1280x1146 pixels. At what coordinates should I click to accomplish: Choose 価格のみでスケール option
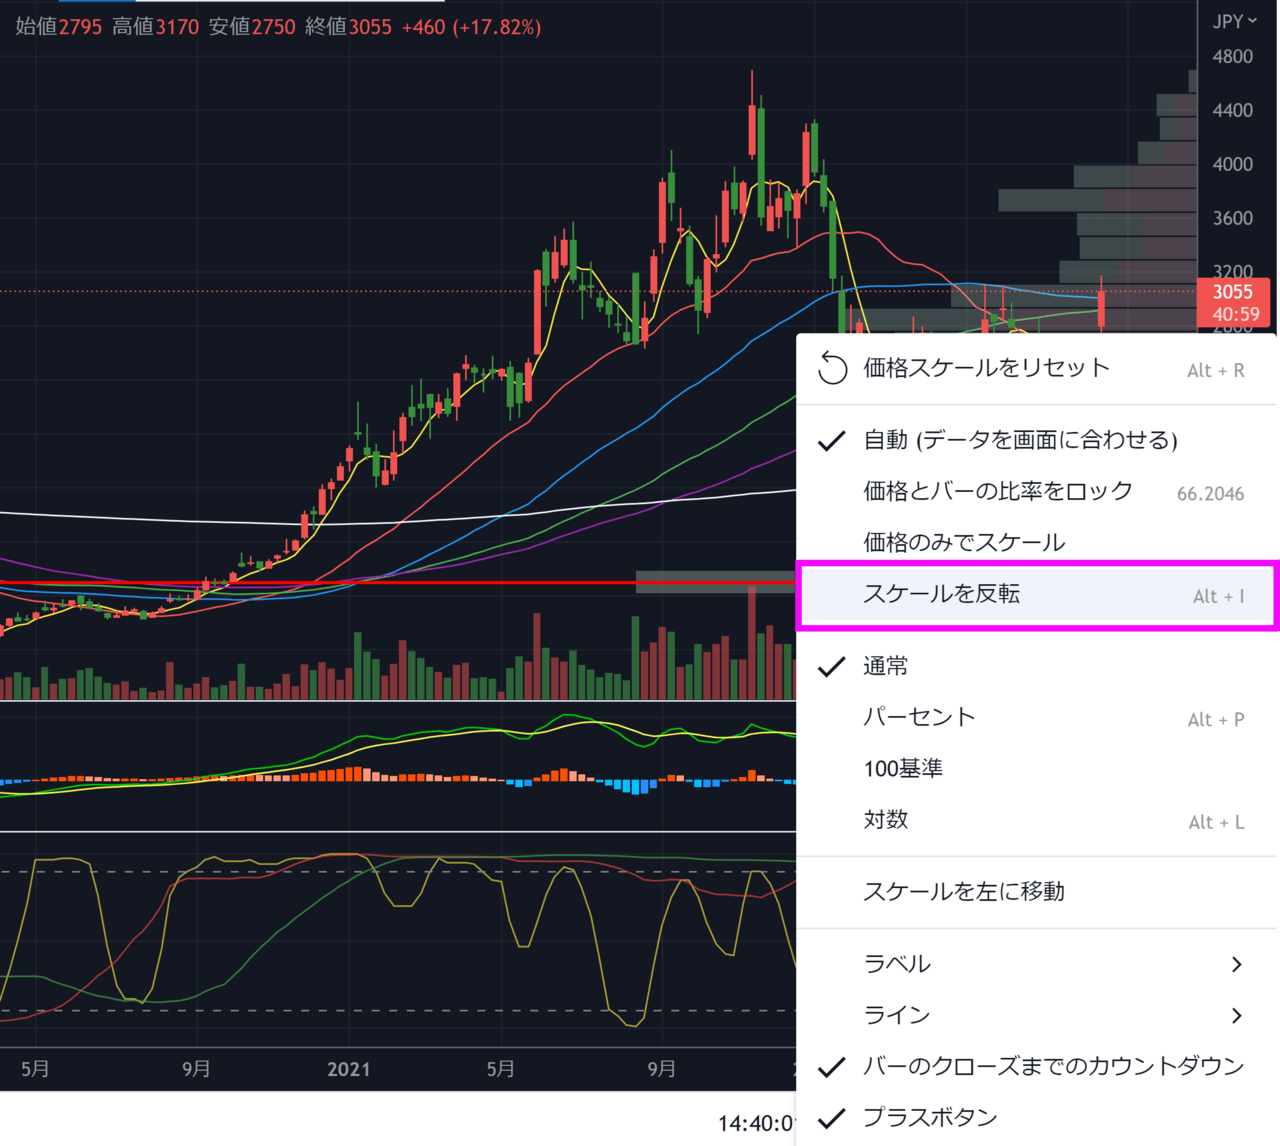click(1036, 543)
